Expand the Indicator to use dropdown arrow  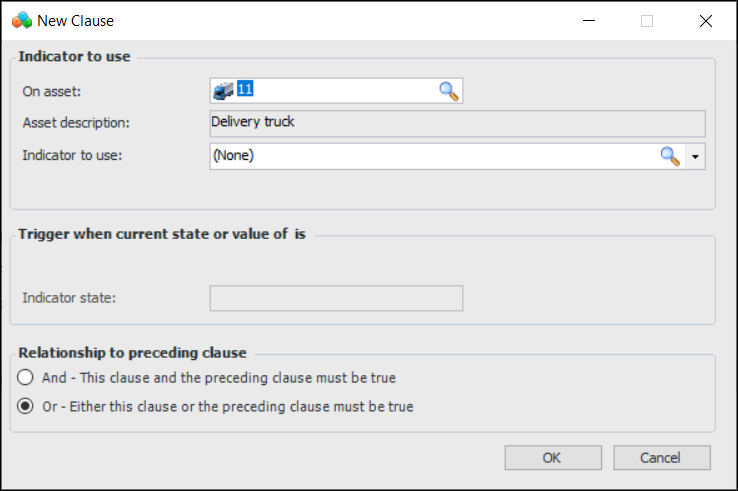pos(695,156)
